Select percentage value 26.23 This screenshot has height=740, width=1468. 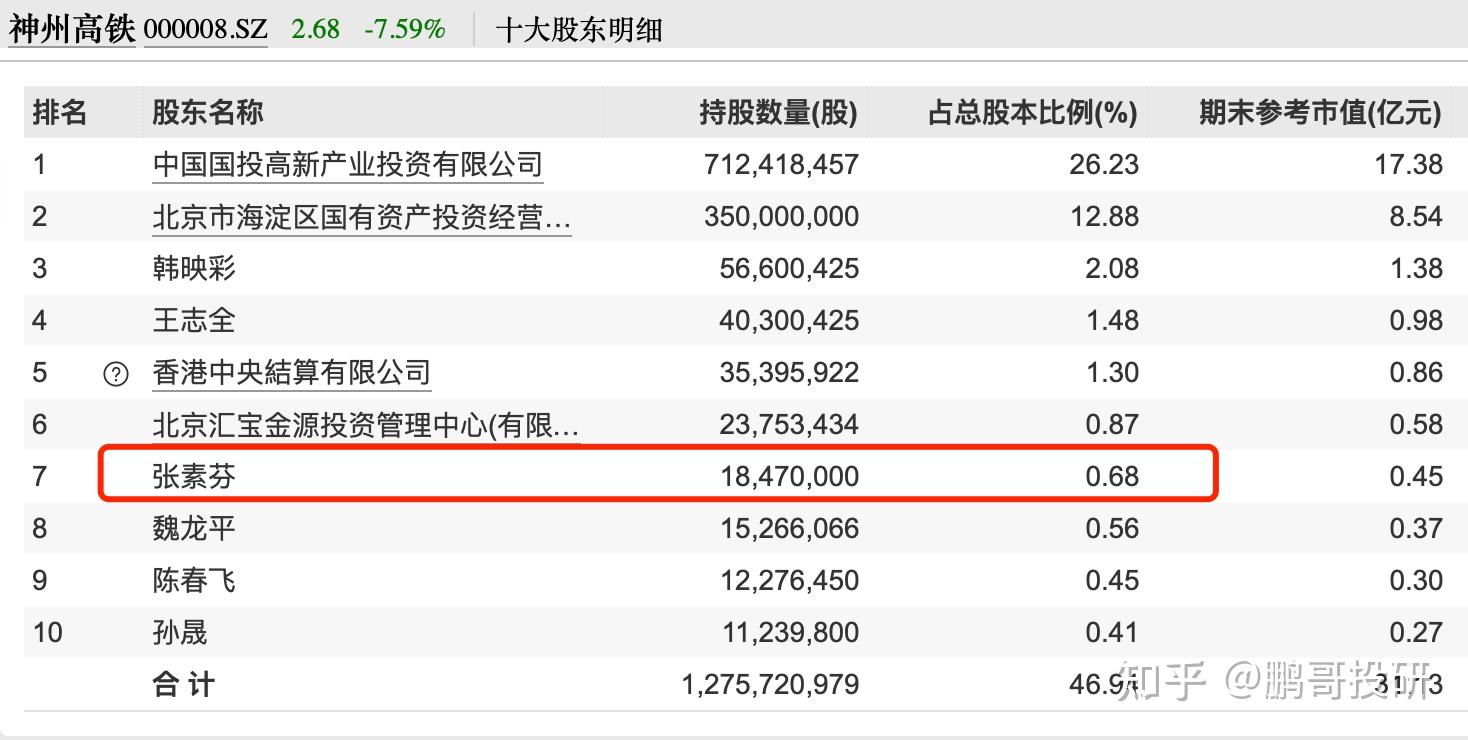tap(1104, 164)
